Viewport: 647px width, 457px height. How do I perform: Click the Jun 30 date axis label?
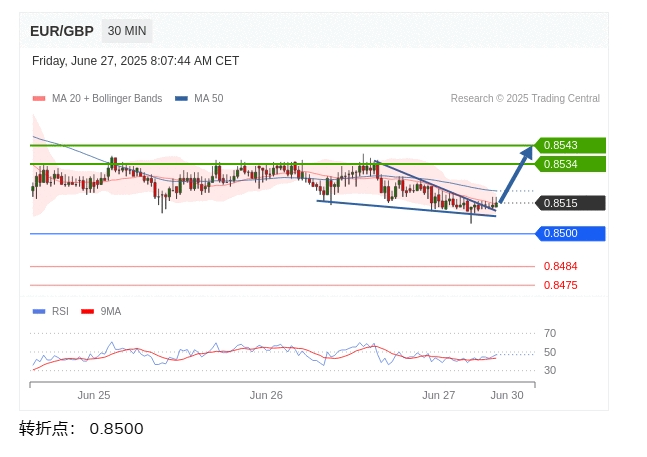(x=507, y=396)
